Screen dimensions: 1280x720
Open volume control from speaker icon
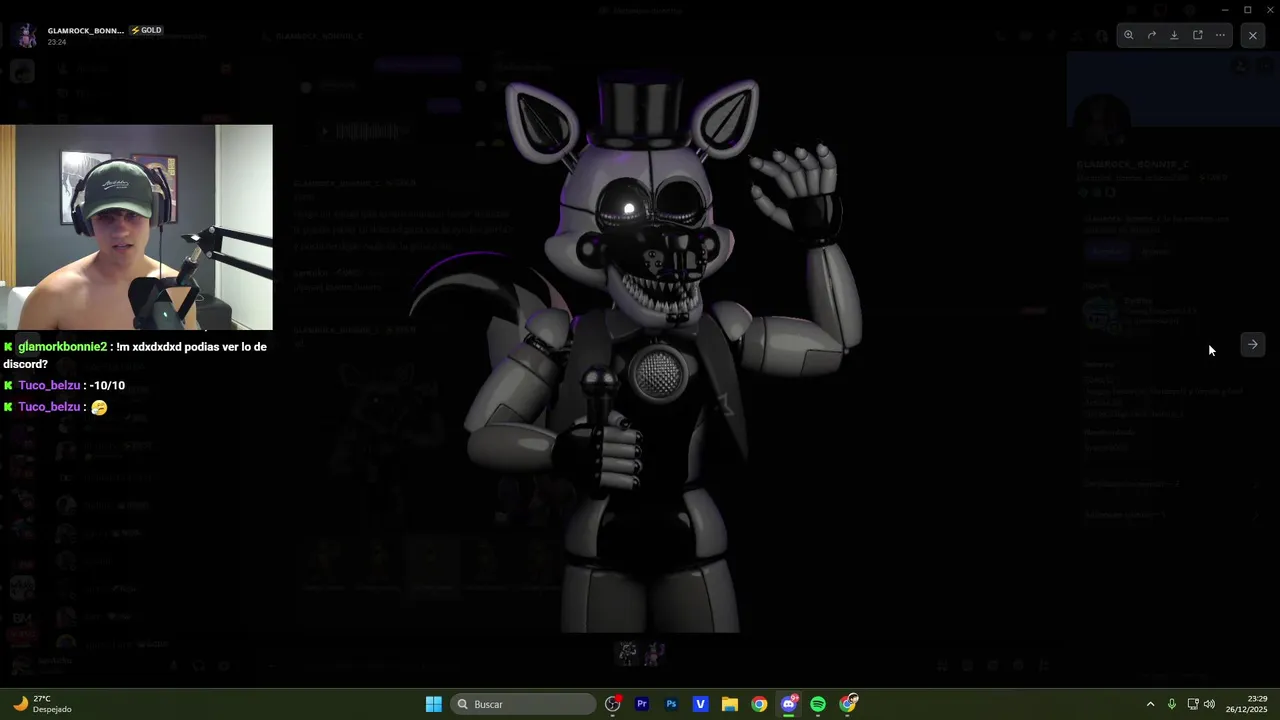(1209, 704)
